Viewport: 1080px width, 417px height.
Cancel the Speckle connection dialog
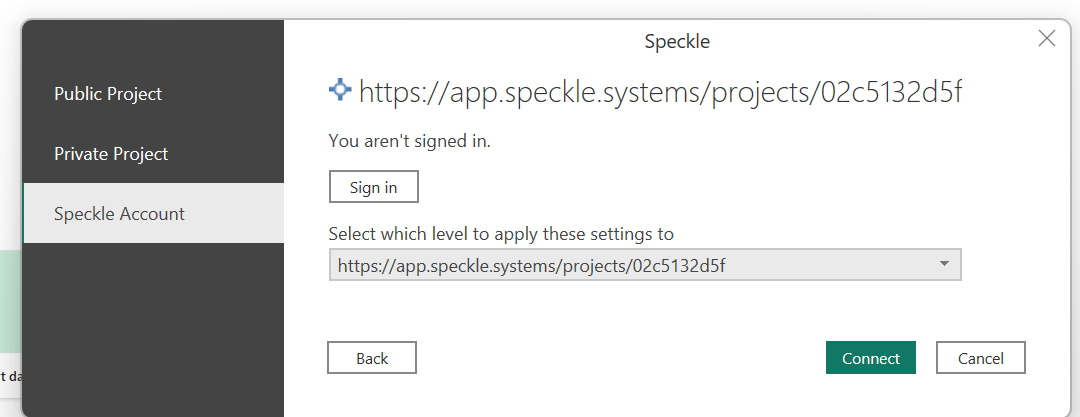coord(981,358)
